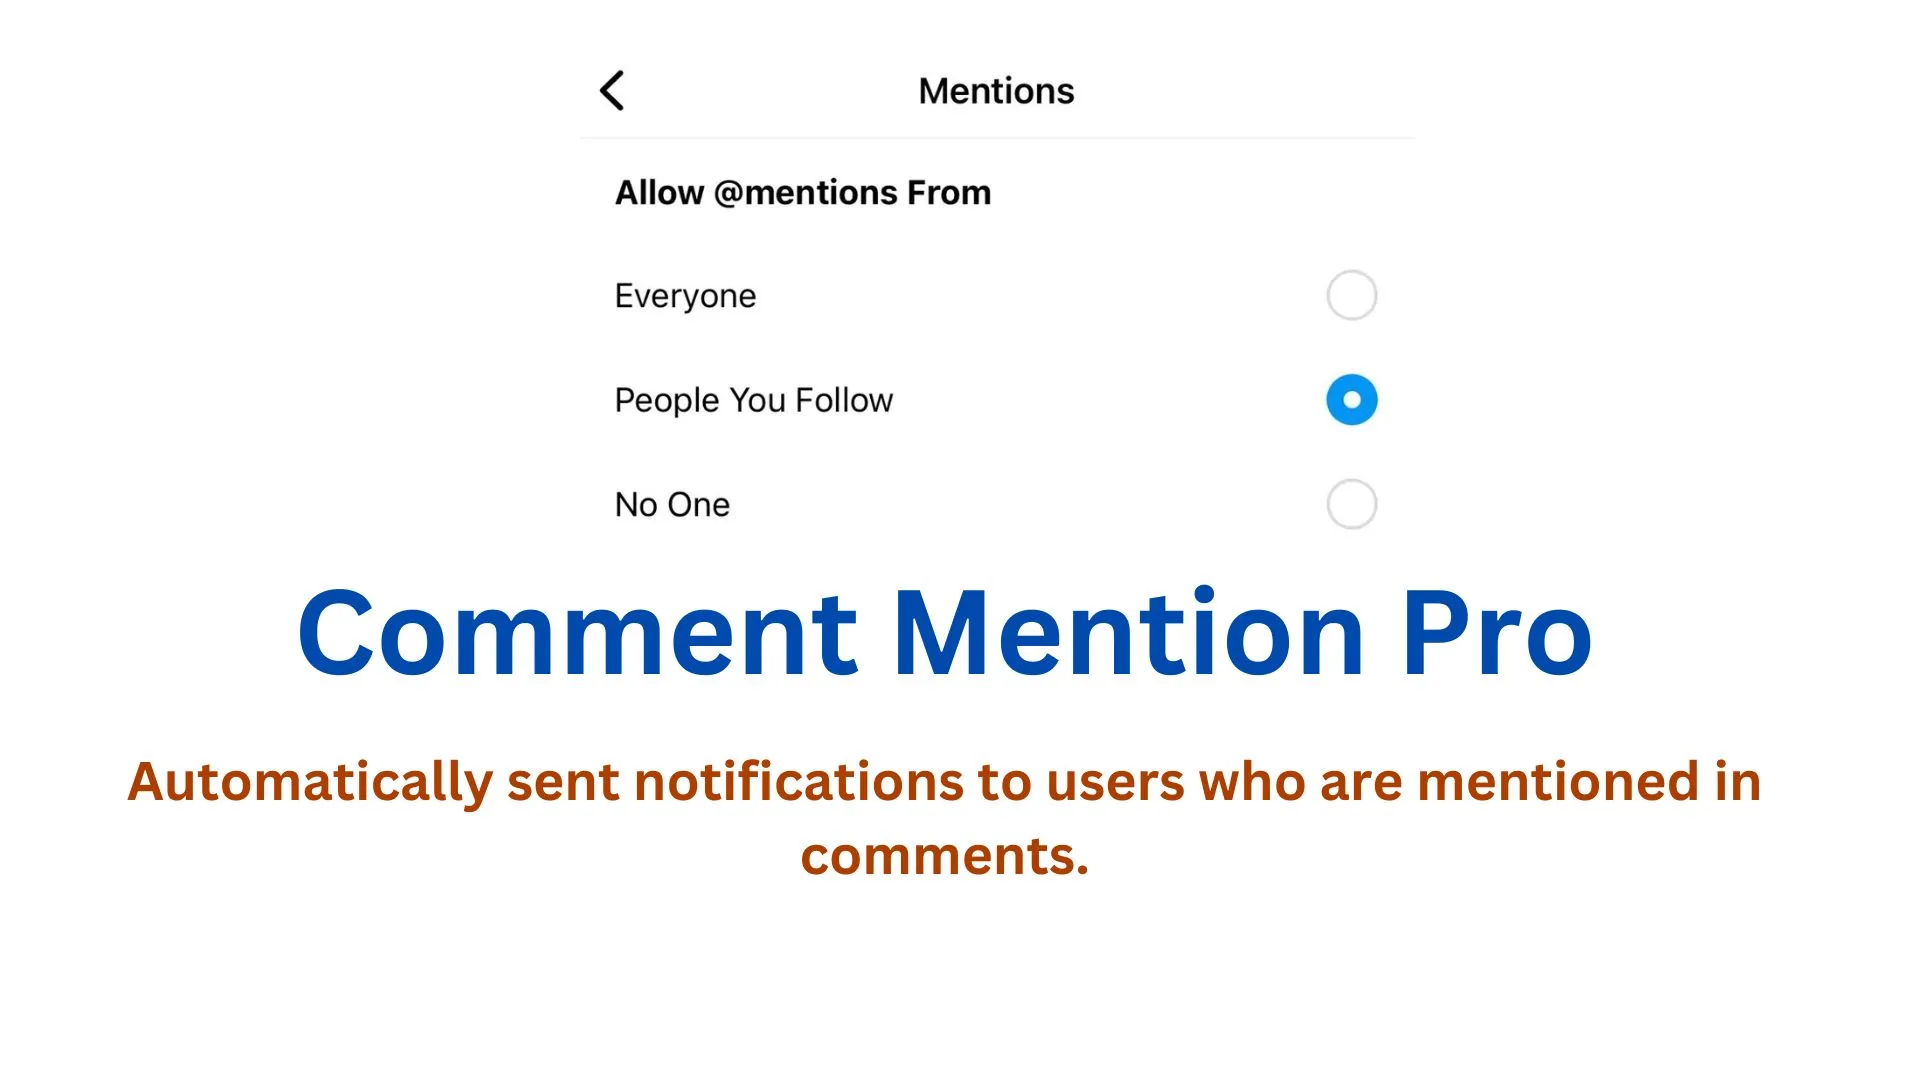Click the word users in orange description
The image size is (1920, 1080).
point(1115,782)
